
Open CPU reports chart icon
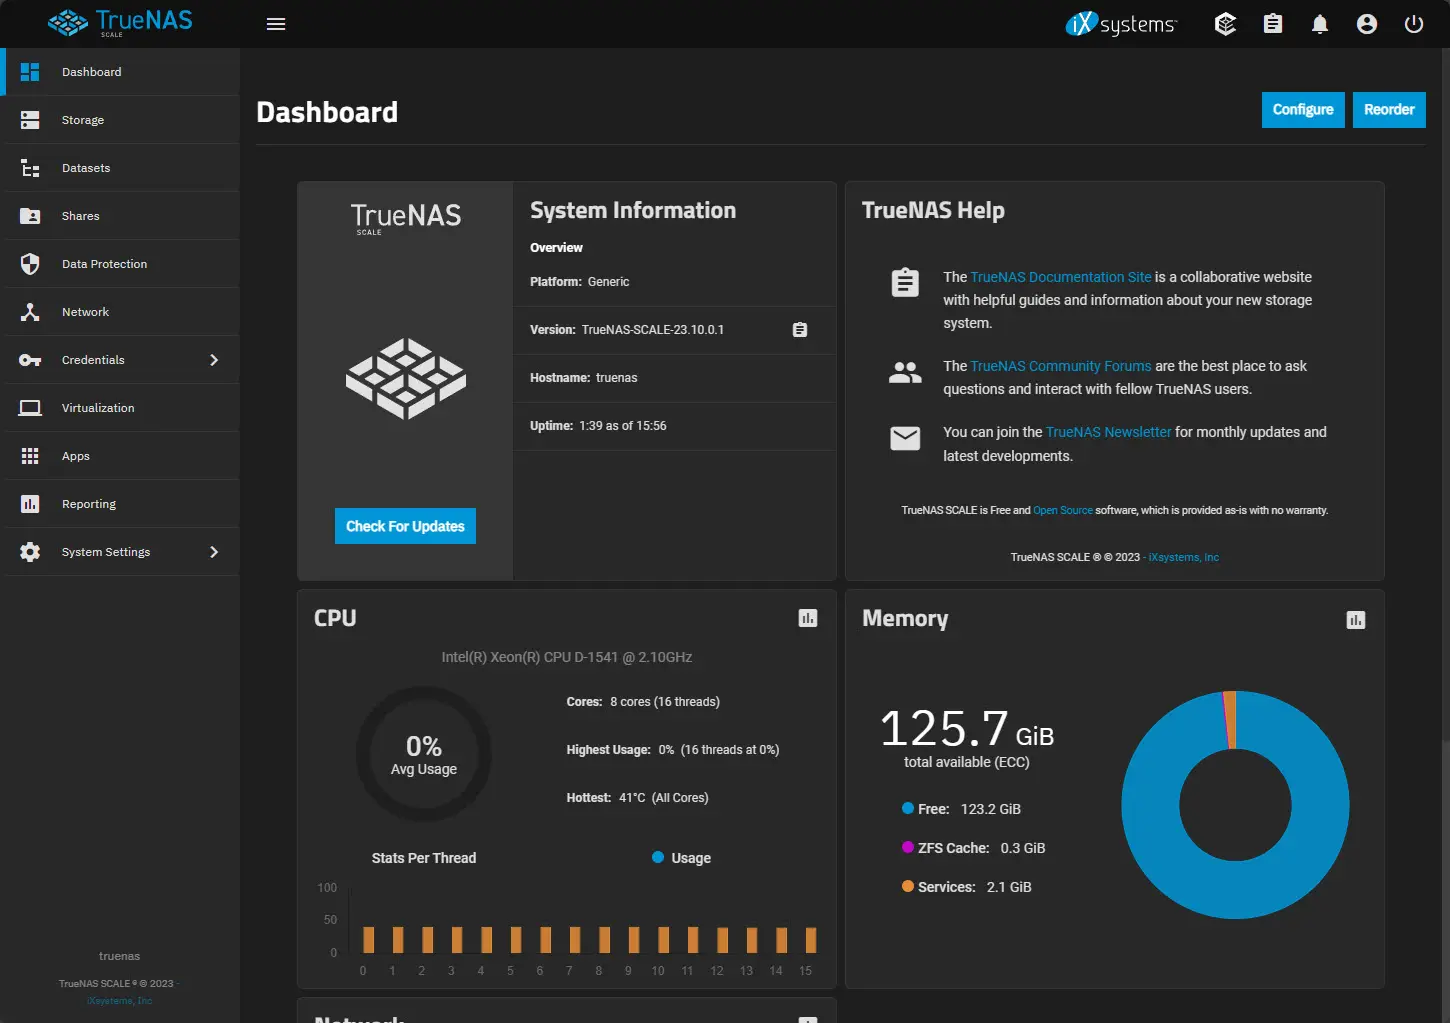808,619
